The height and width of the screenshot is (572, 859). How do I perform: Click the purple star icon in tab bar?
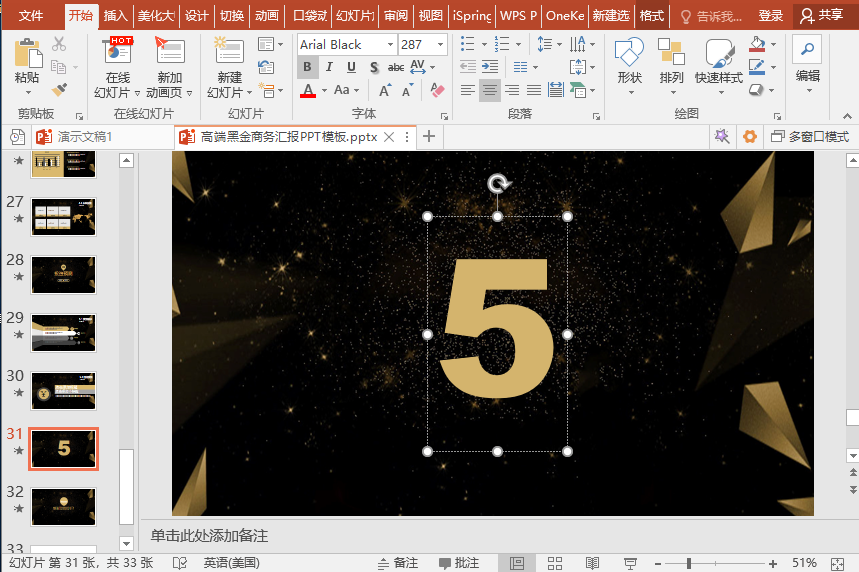pyautogui.click(x=721, y=136)
